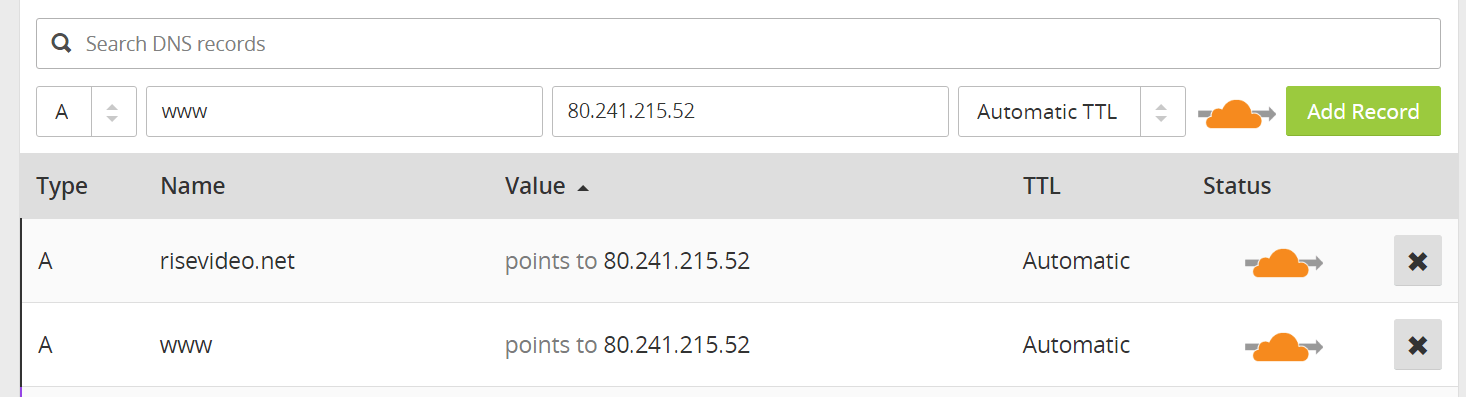The image size is (1466, 397).
Task: Sort by the Name column header
Action: pos(192,186)
